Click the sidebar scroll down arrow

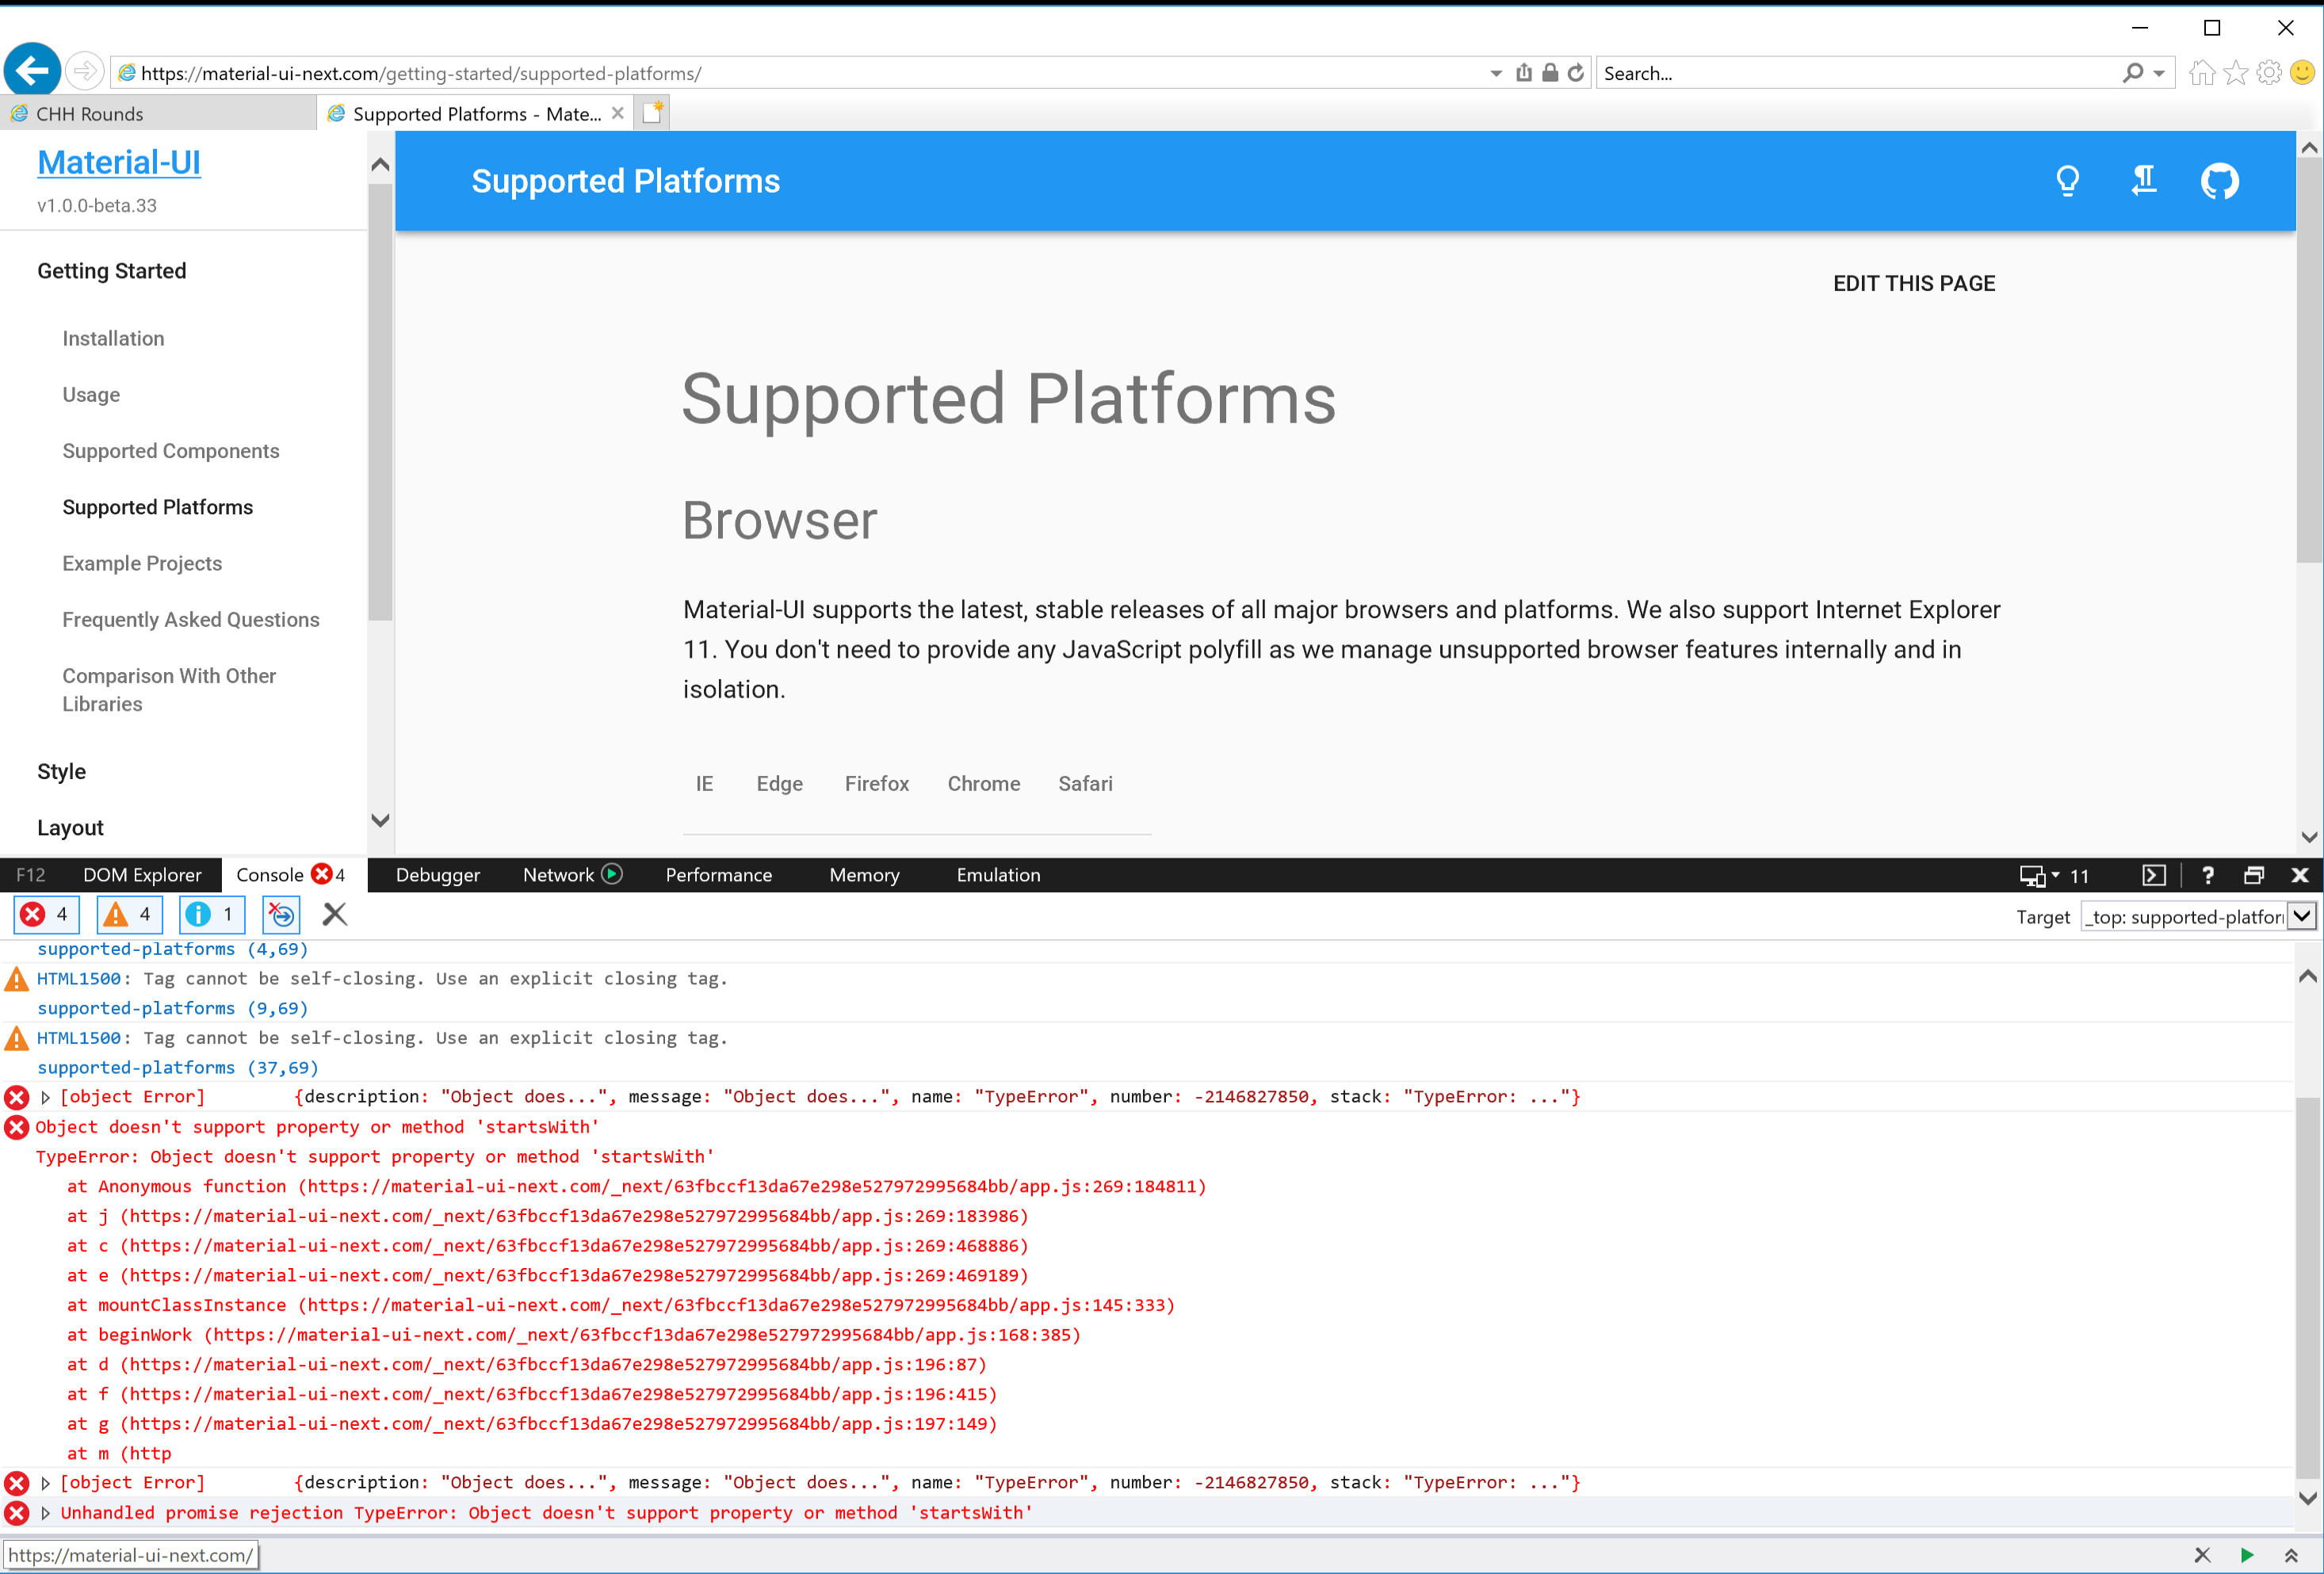(380, 820)
